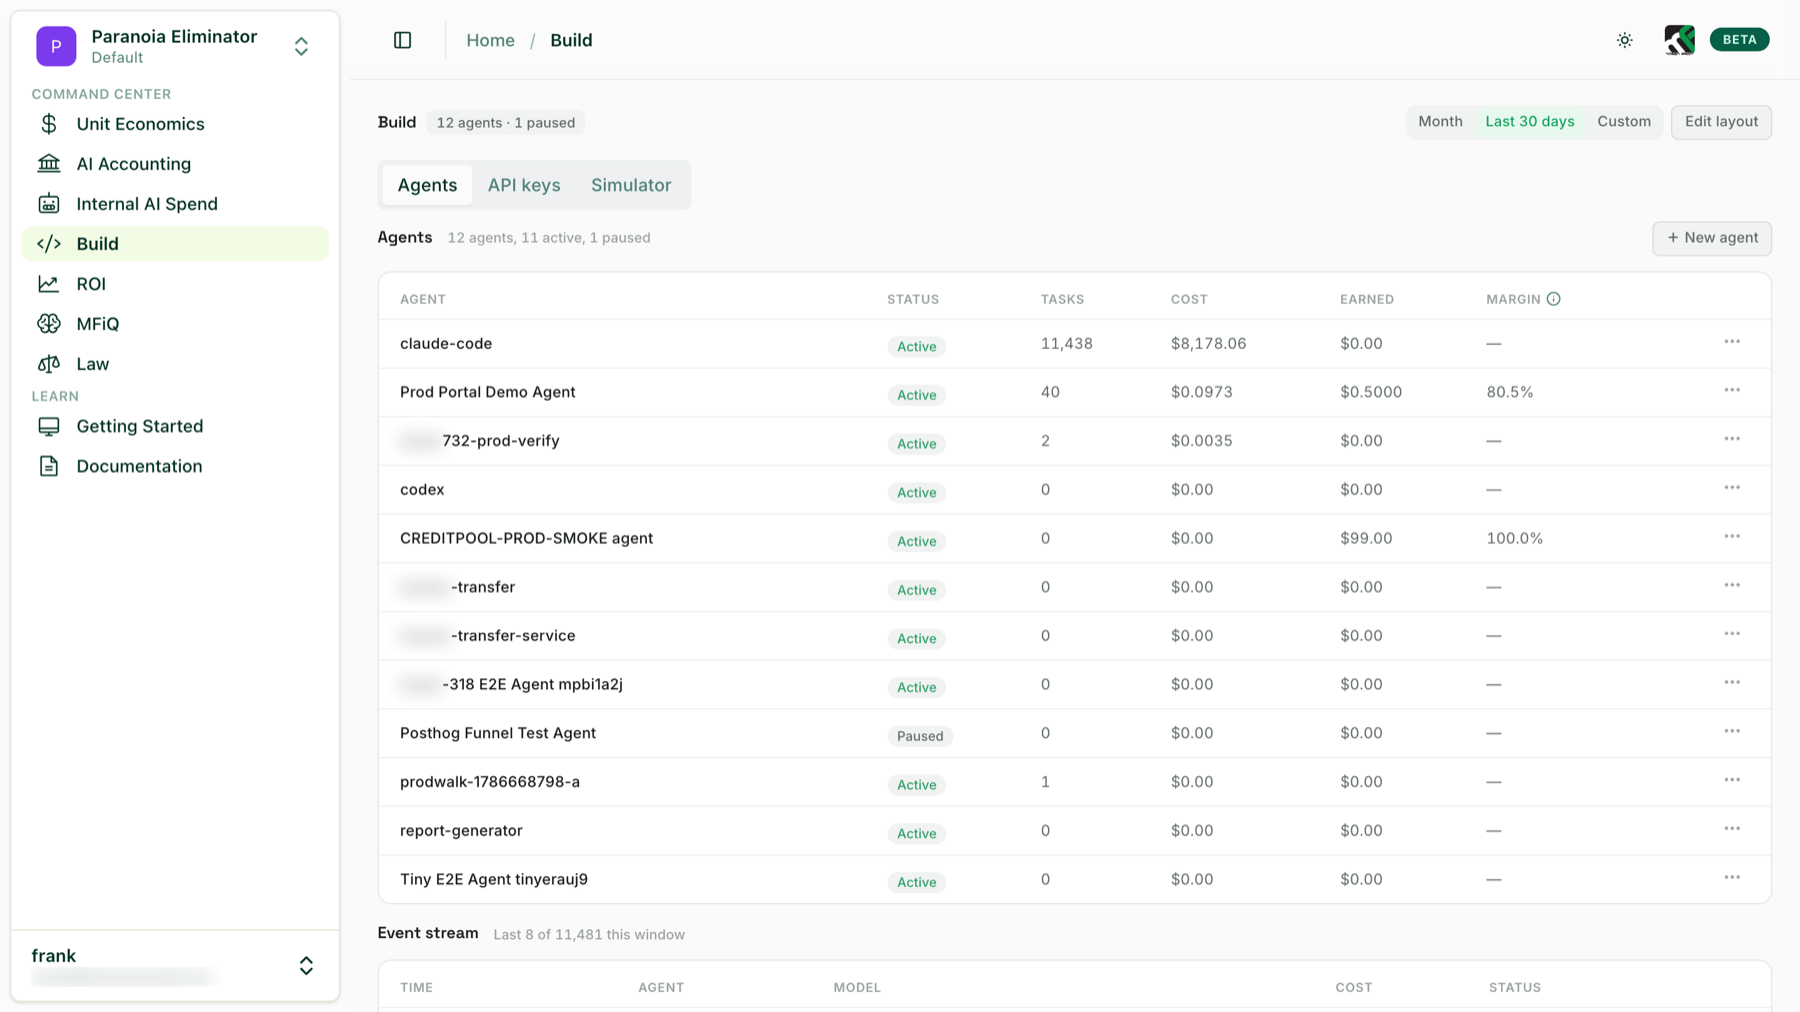Click the AI Accounting bank icon
1800x1012 pixels.
coord(48,164)
